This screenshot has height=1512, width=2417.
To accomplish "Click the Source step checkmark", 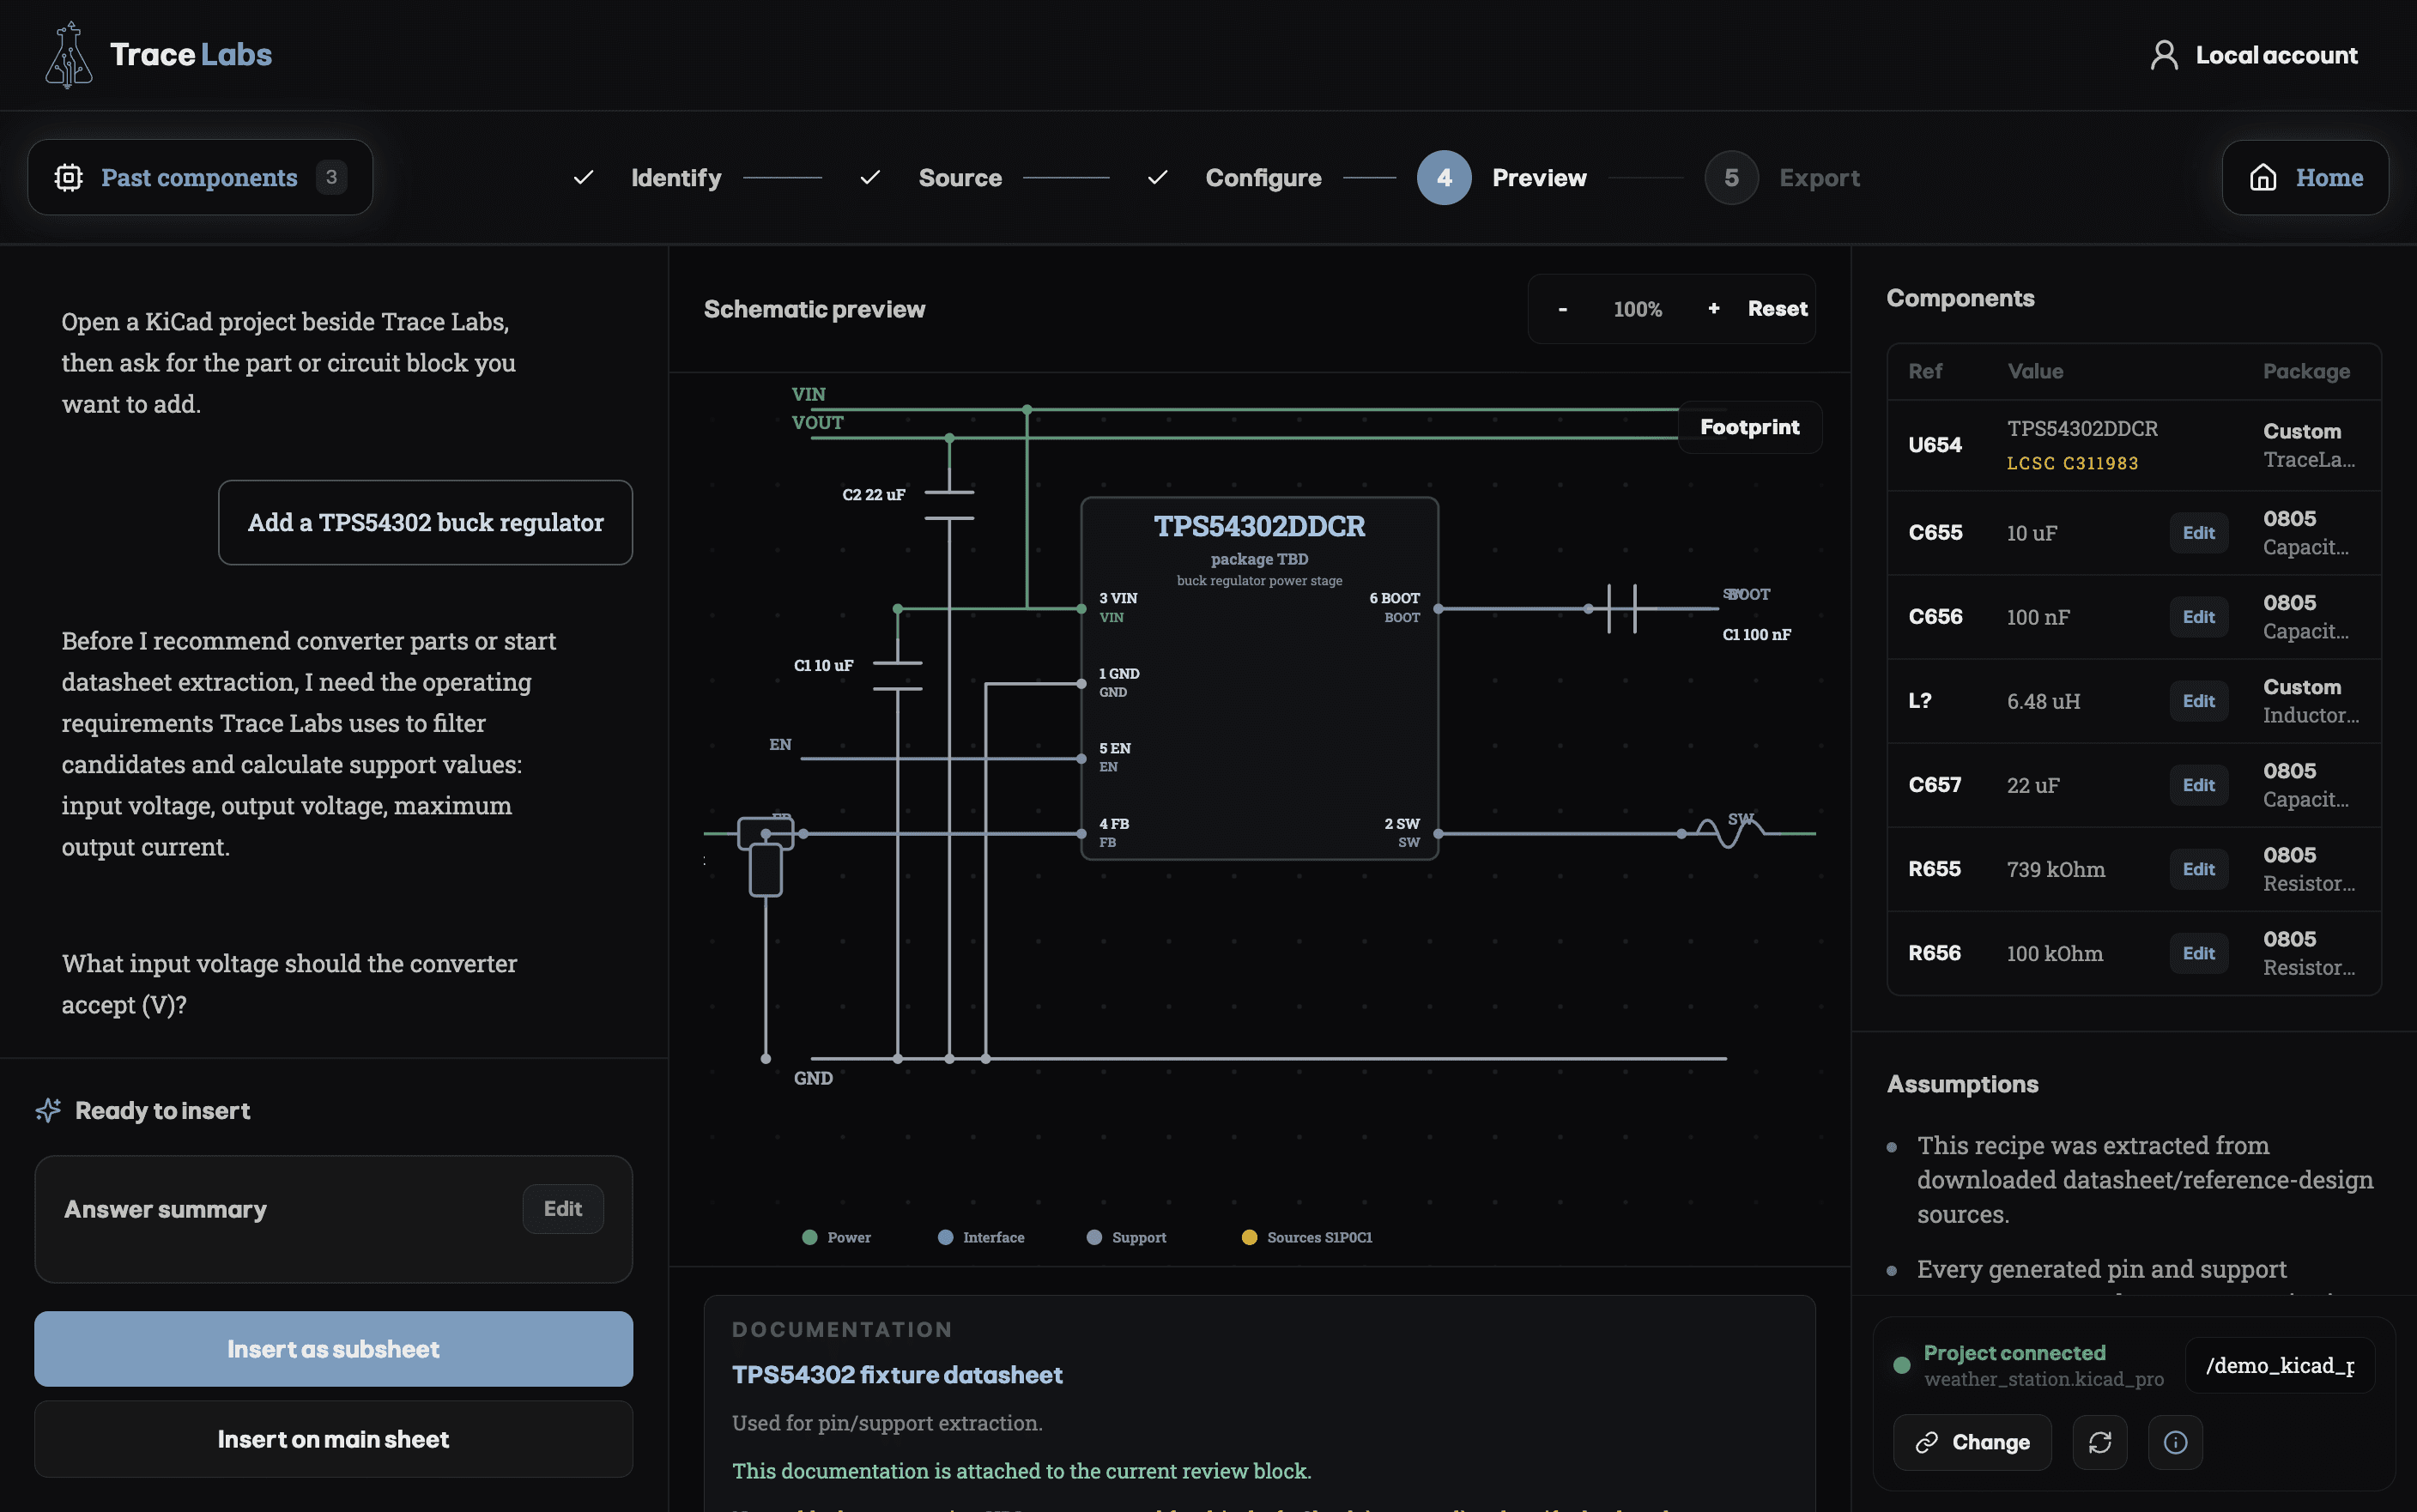I will coord(870,178).
